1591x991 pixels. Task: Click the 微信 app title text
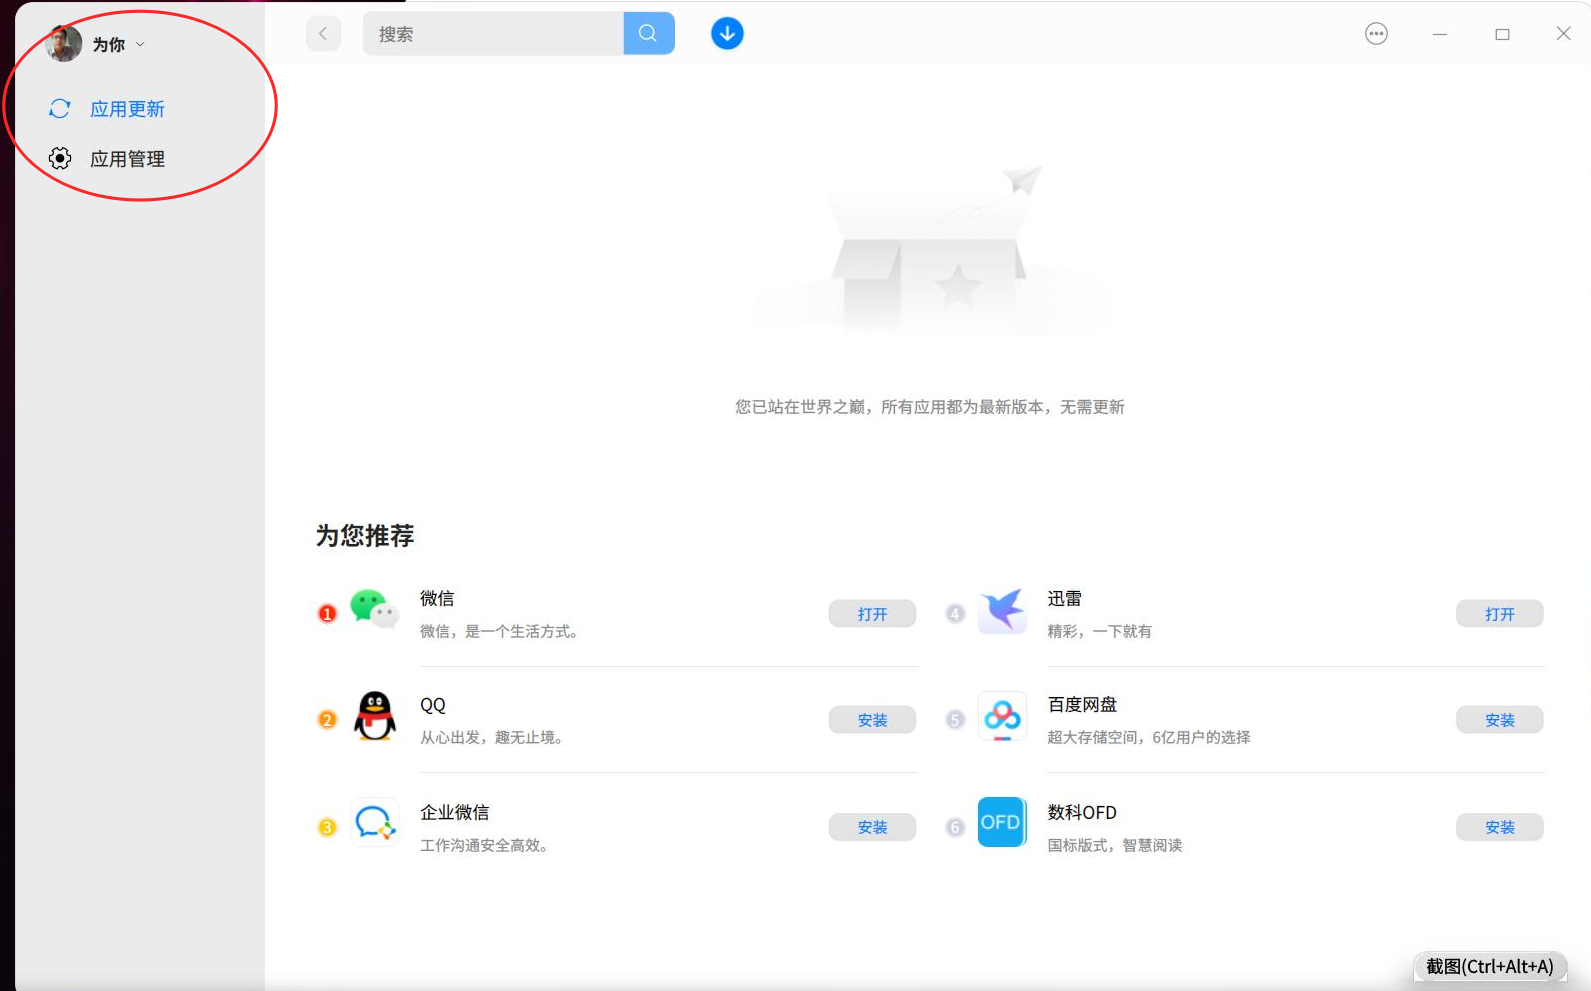point(437,598)
